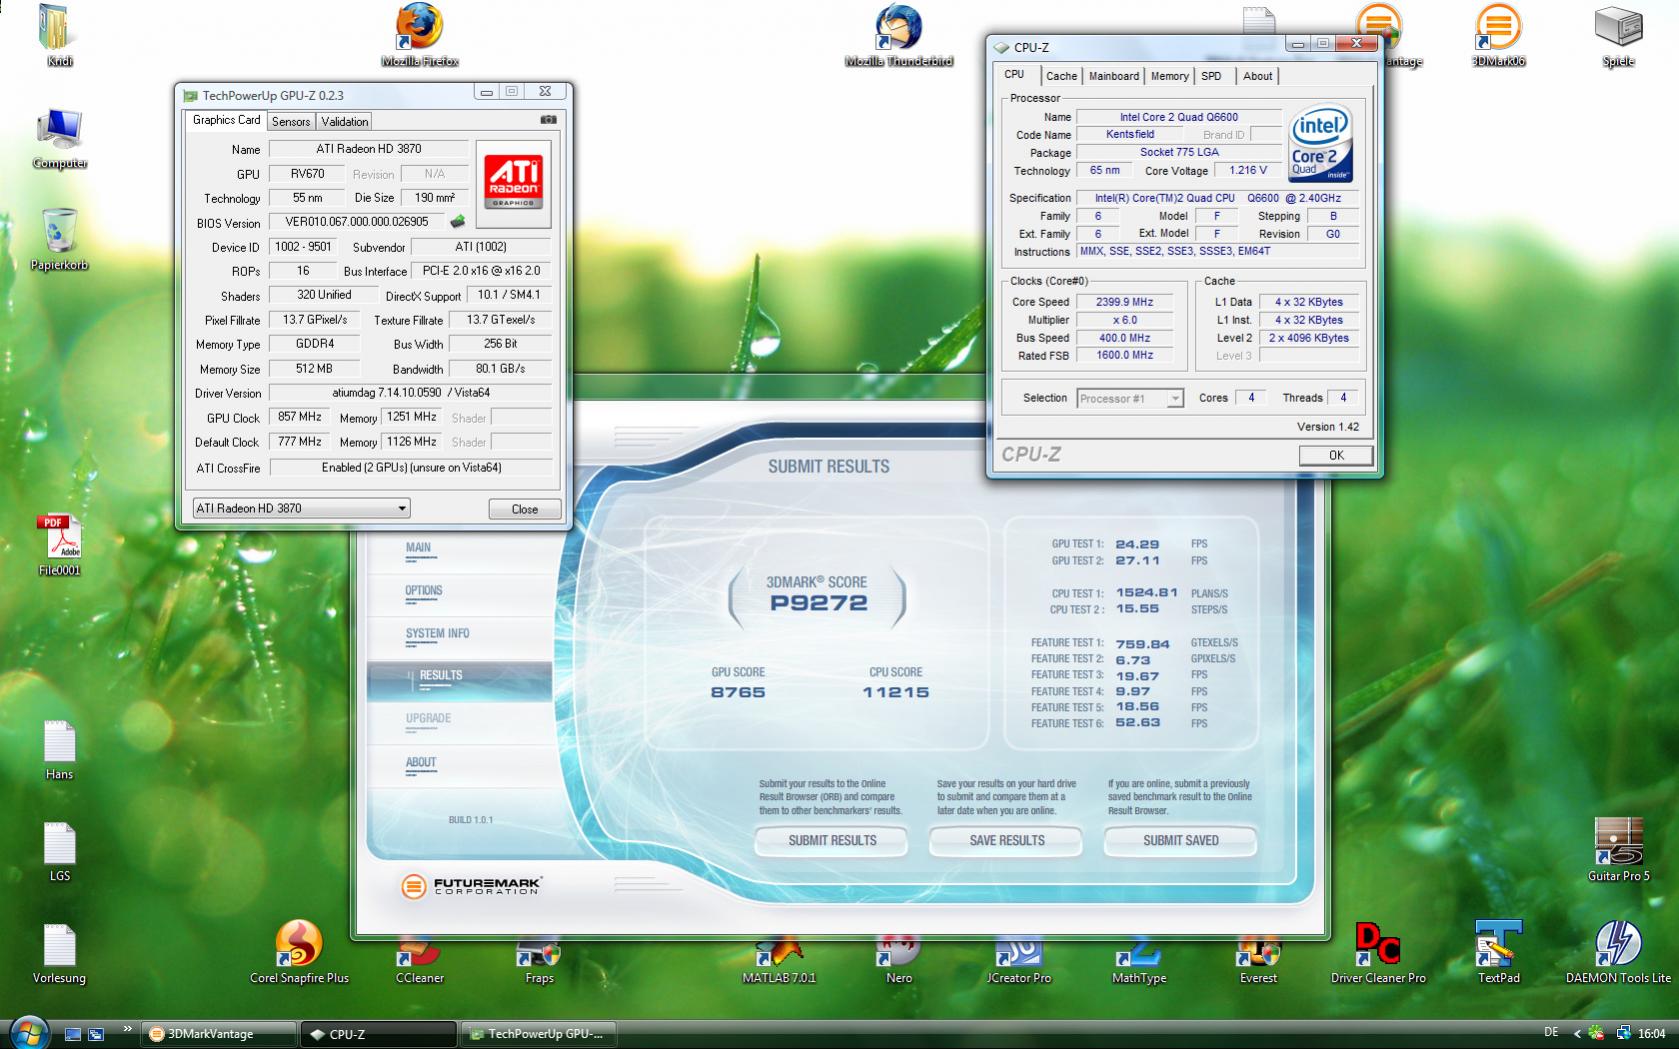This screenshot has height=1049, width=1679.
Task: Launch the DAEMON Tools Lite shortcut
Action: (1618, 952)
